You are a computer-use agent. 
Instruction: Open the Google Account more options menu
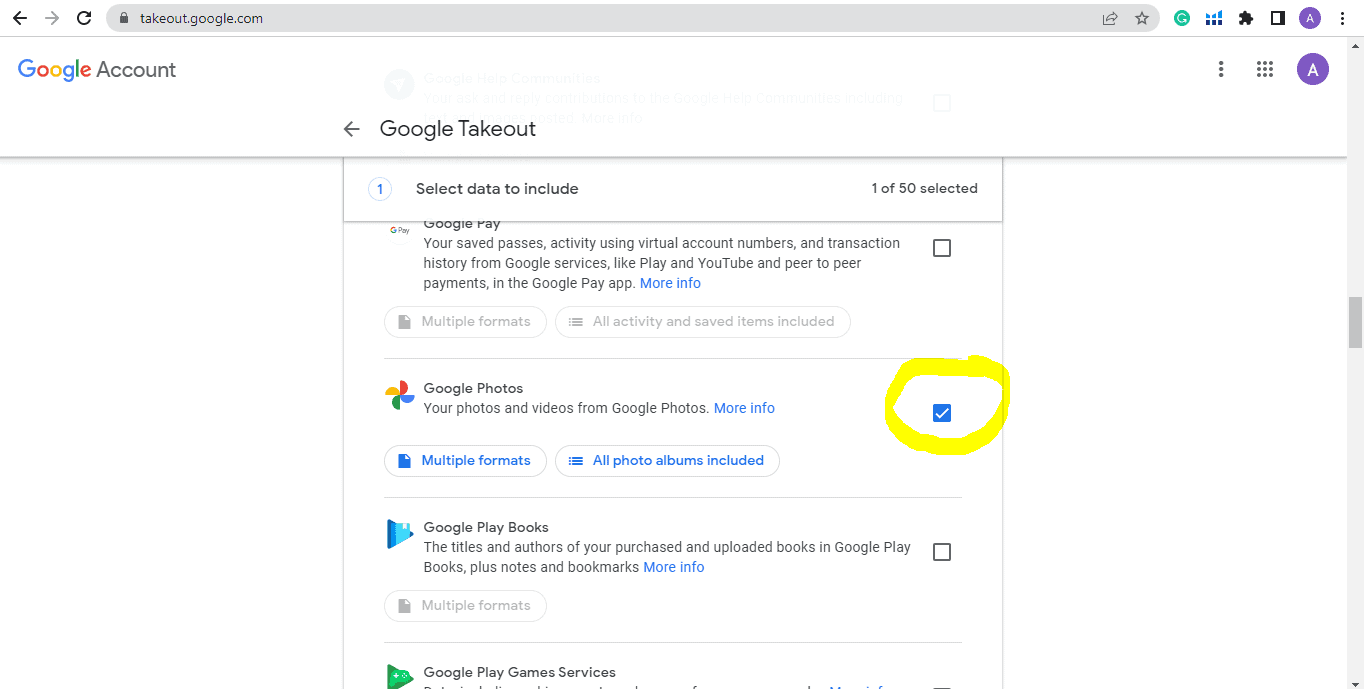click(x=1221, y=69)
